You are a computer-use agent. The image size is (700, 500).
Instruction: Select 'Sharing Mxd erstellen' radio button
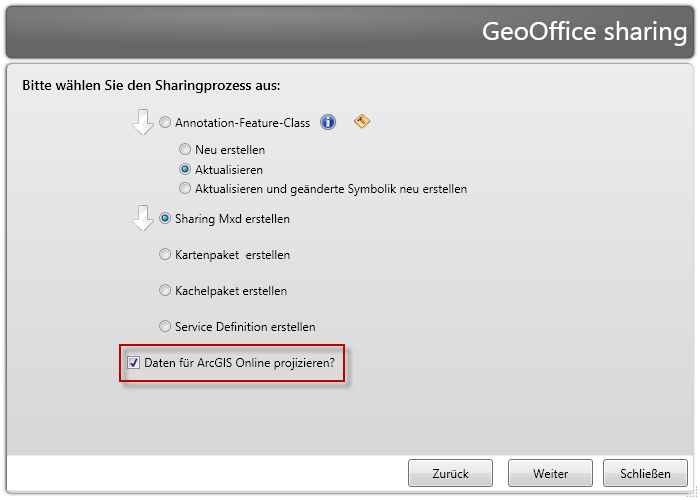click(165, 218)
